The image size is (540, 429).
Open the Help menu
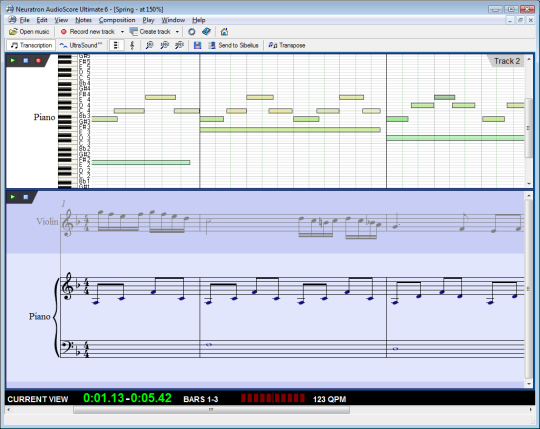[x=199, y=20]
